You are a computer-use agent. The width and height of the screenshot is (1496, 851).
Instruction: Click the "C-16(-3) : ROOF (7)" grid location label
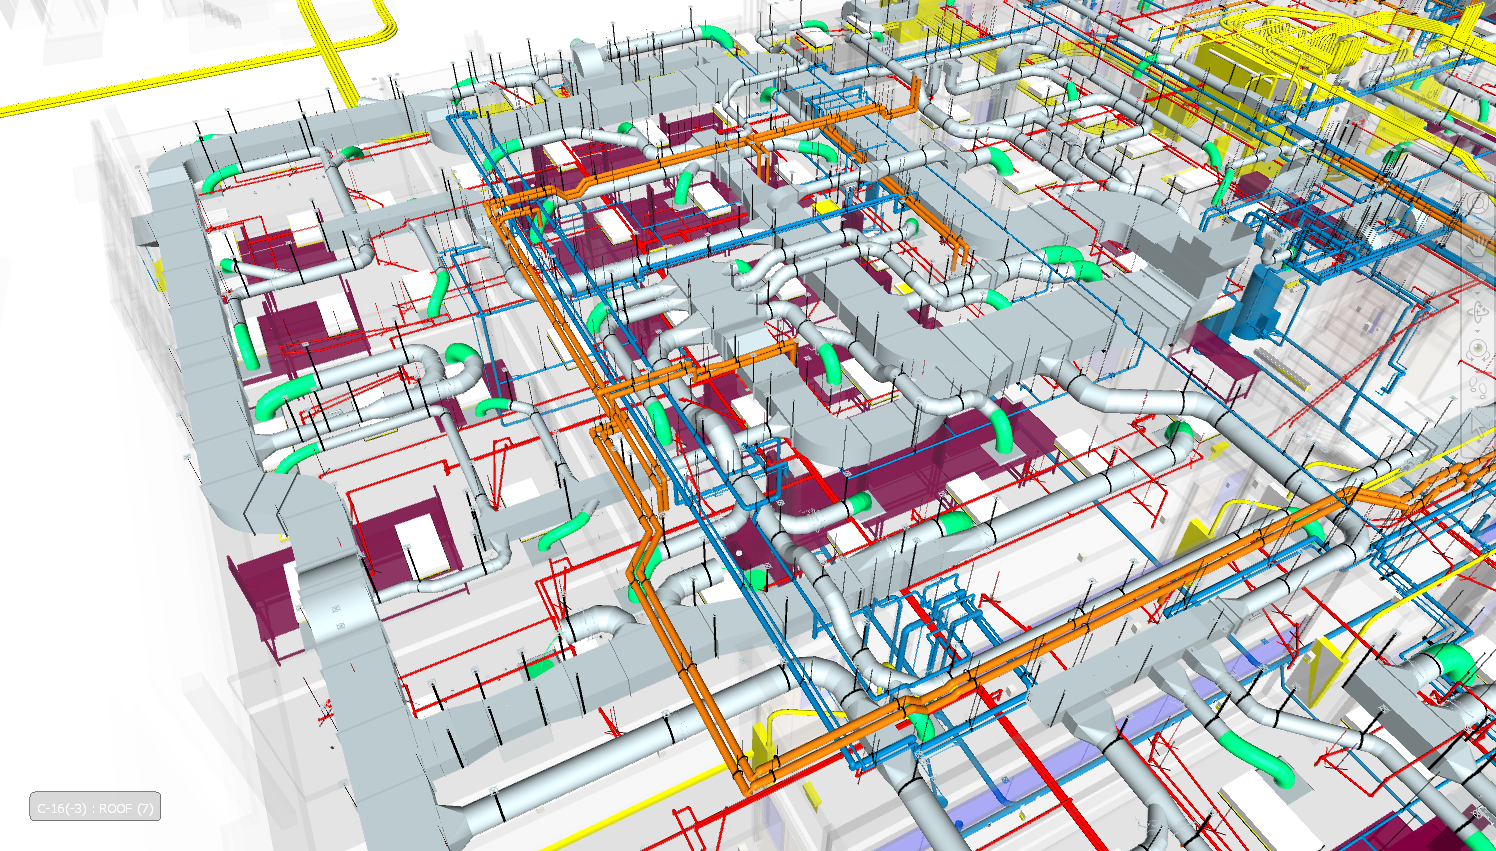(x=95, y=807)
